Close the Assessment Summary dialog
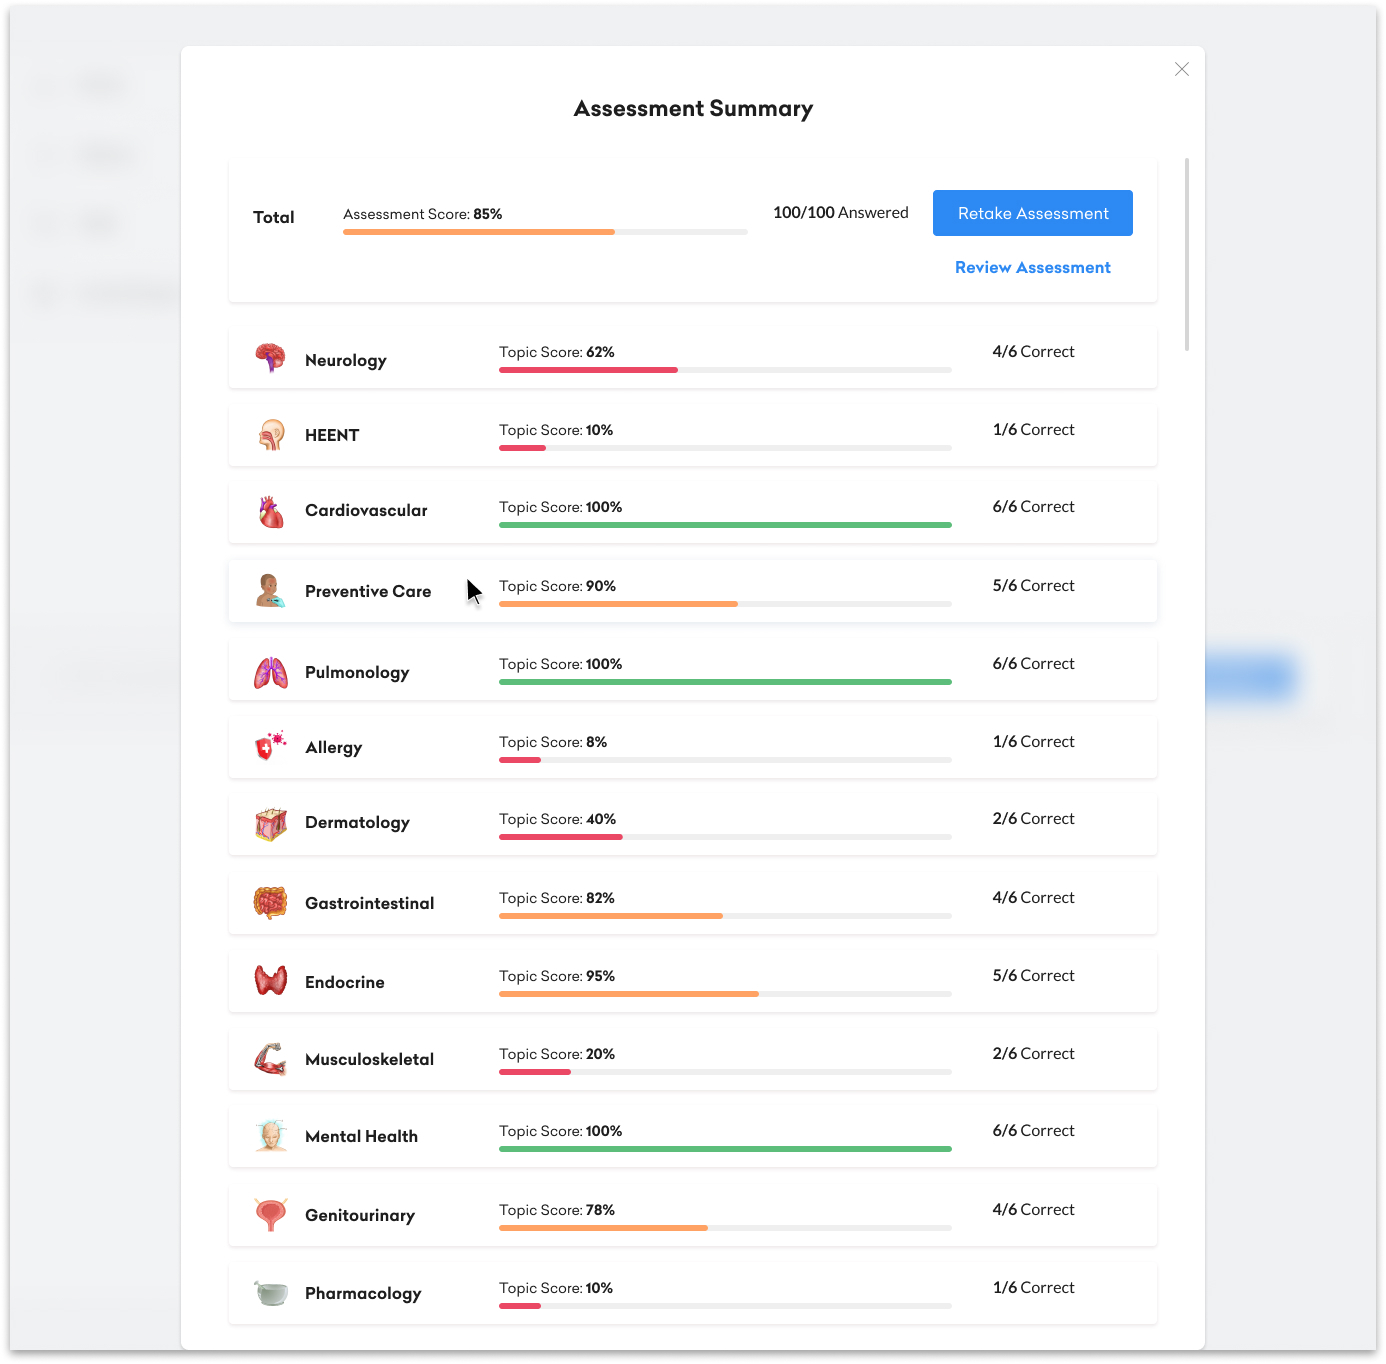The height and width of the screenshot is (1364, 1386). coord(1181,69)
